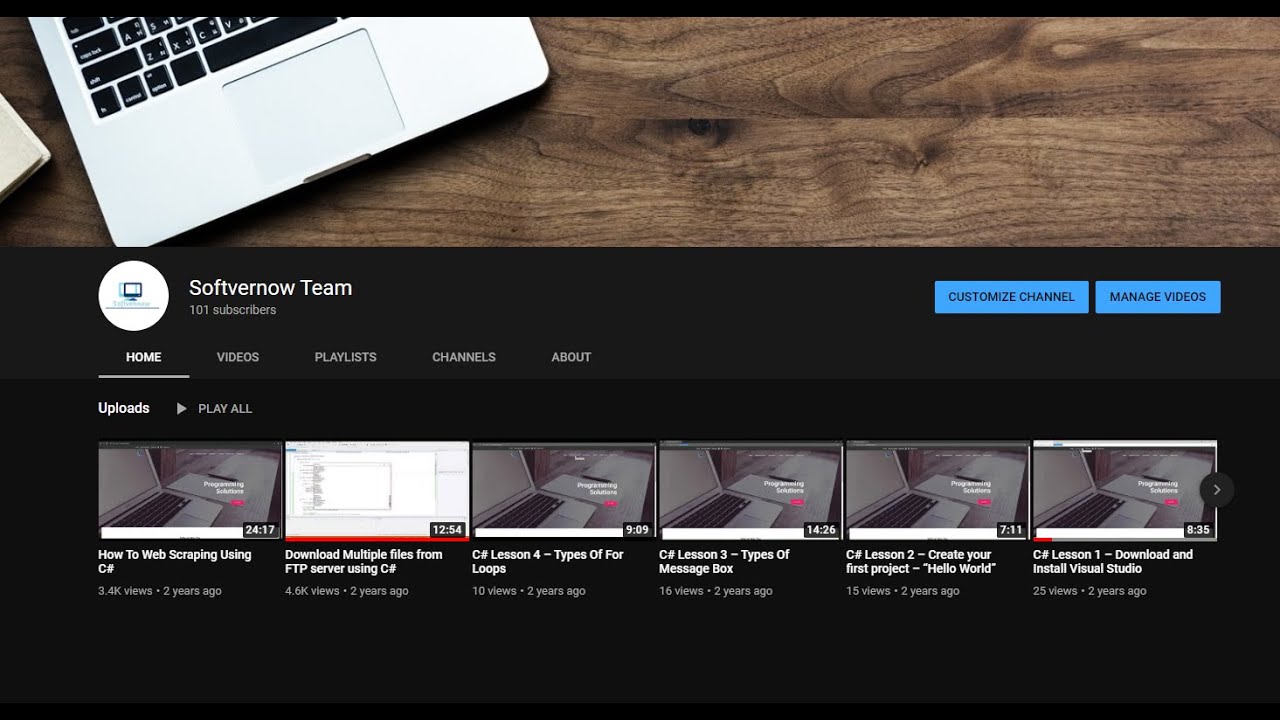Click title "Download Multiple files from FTP server"
This screenshot has width=1280, height=720.
pos(364,562)
